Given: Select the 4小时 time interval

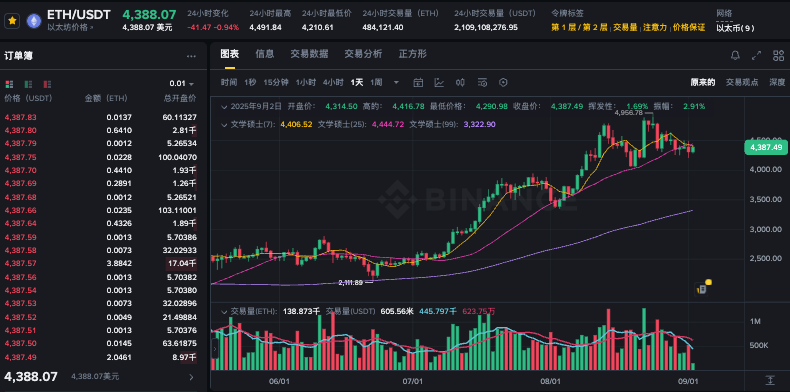Looking at the screenshot, I should [x=333, y=82].
